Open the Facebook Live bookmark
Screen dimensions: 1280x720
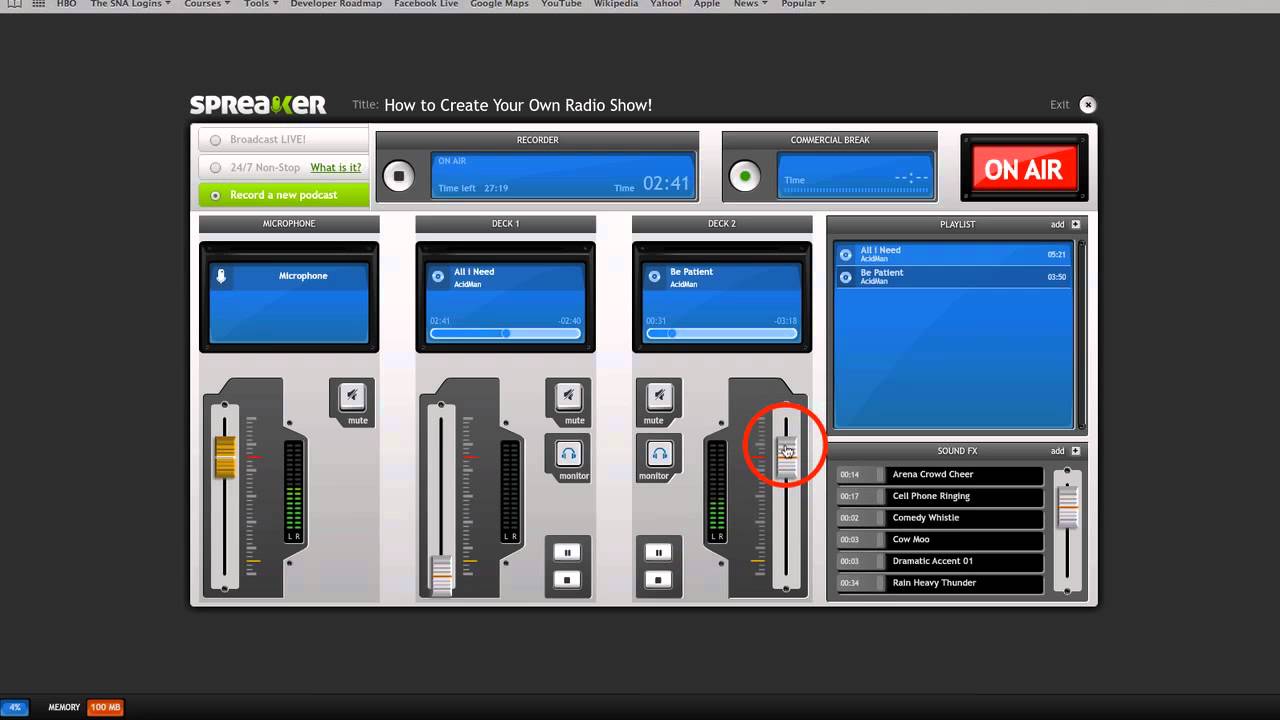[x=425, y=4]
